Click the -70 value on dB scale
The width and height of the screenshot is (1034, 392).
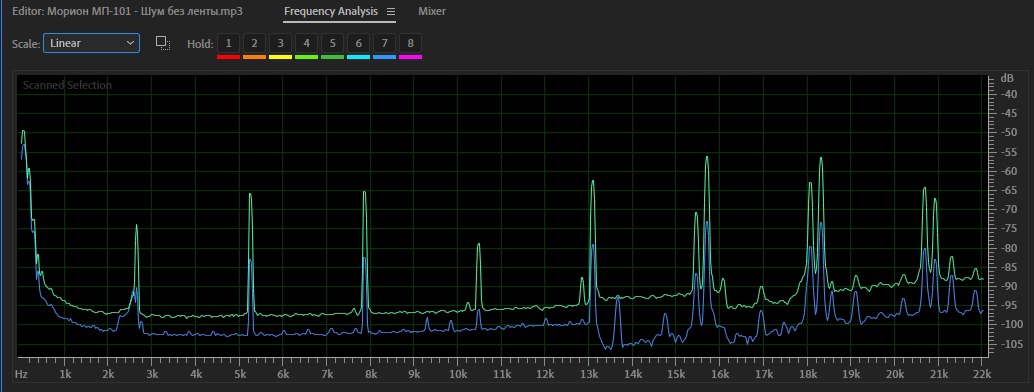pyautogui.click(x=1009, y=209)
